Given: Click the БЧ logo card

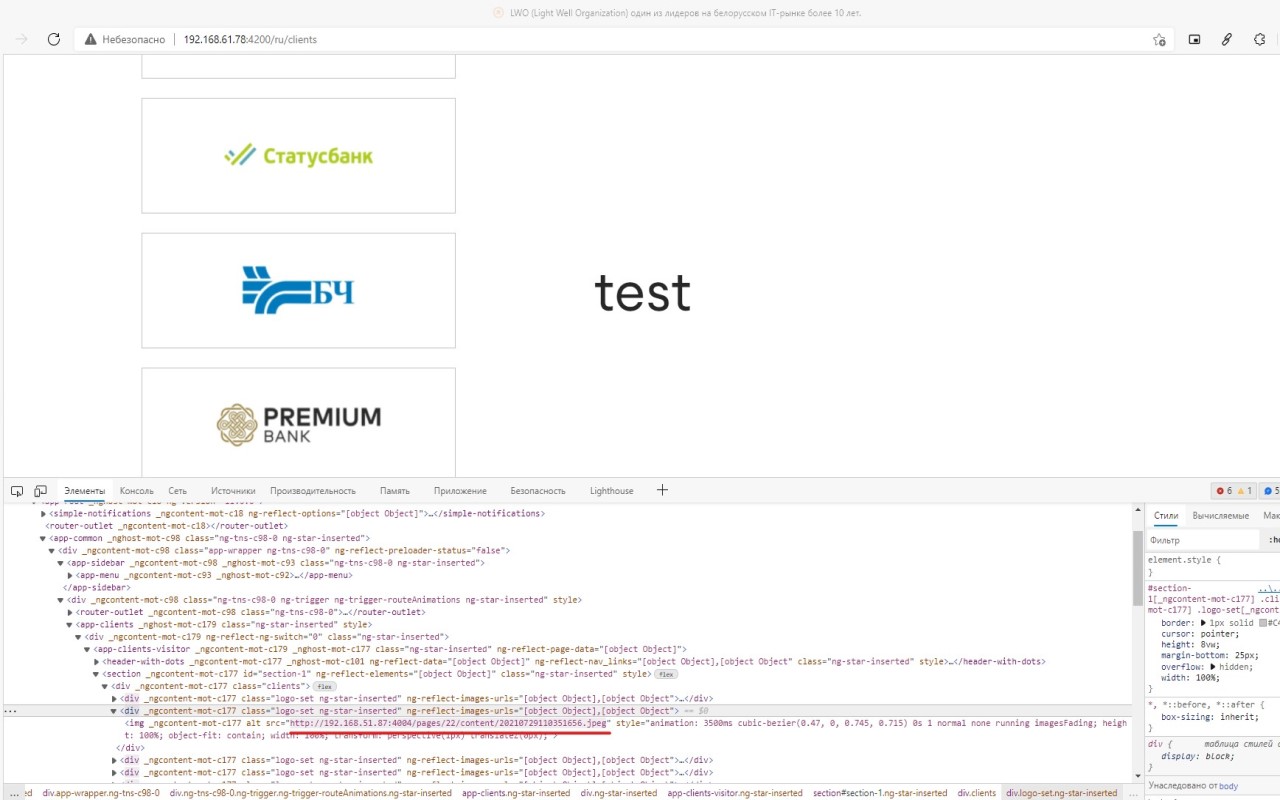Looking at the screenshot, I should (x=298, y=291).
